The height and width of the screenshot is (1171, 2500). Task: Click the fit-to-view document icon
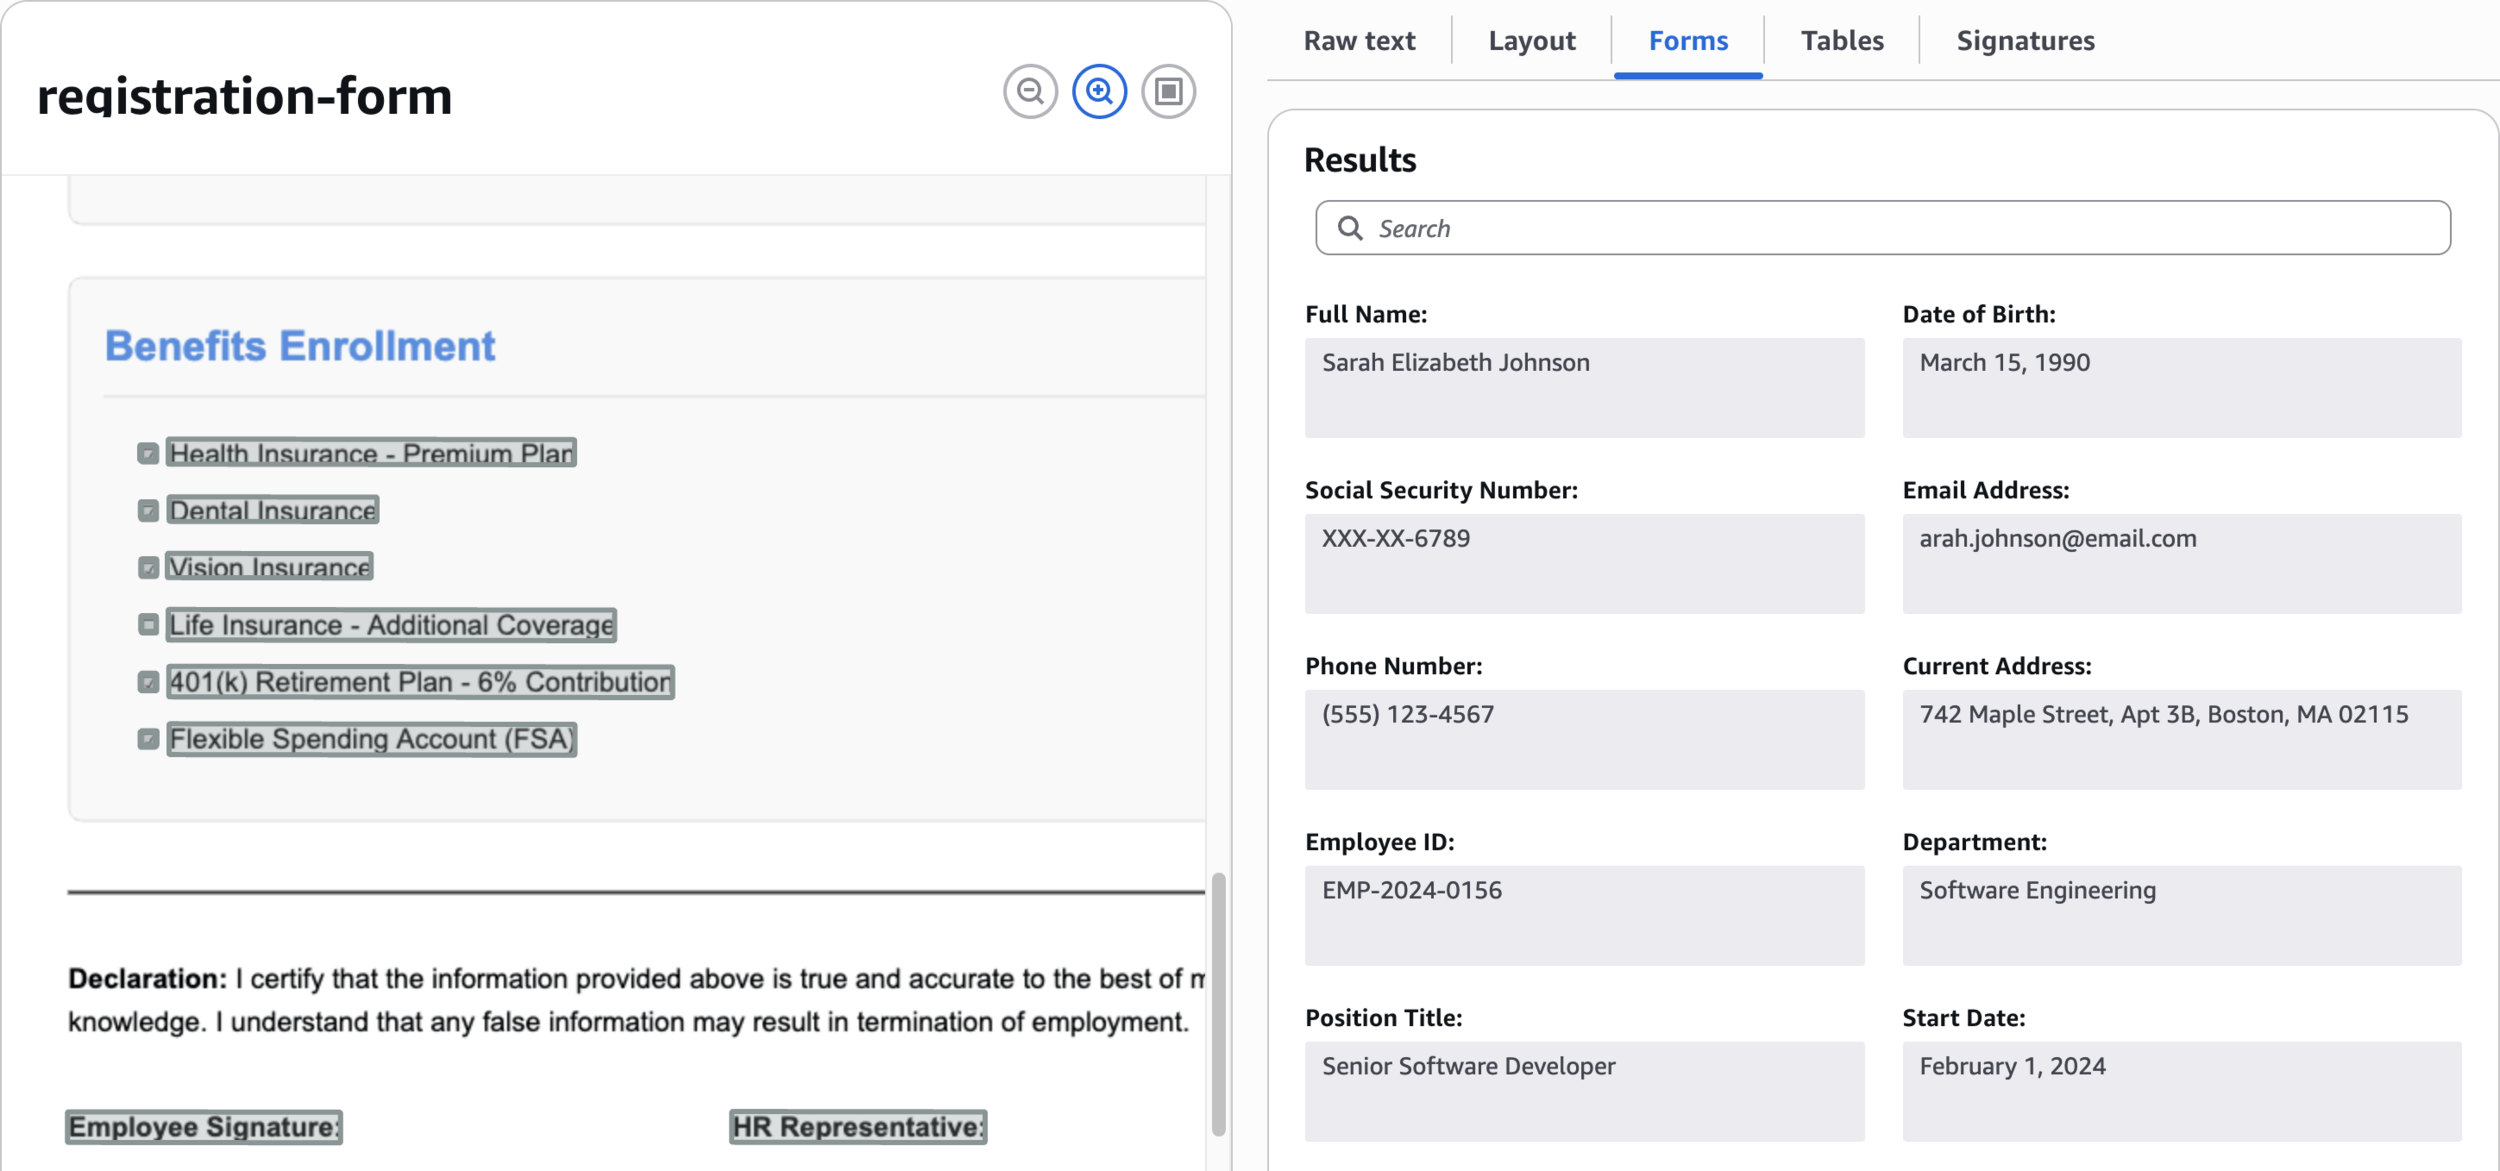pos(1168,92)
